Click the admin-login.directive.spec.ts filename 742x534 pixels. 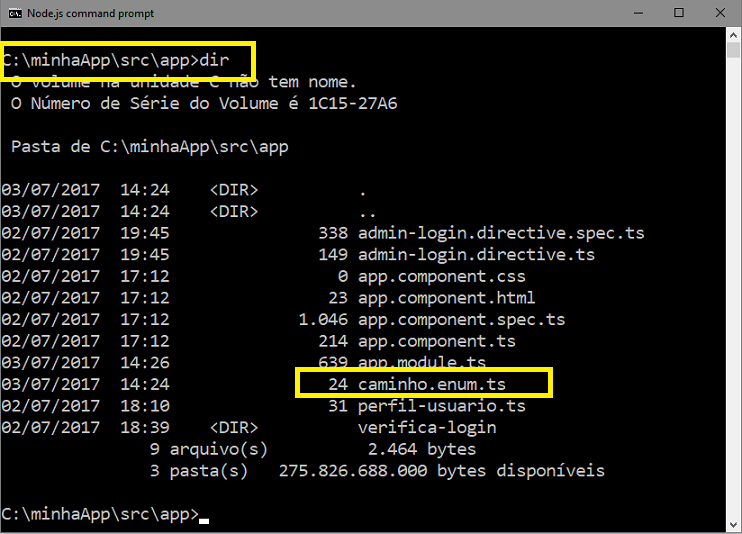point(501,233)
